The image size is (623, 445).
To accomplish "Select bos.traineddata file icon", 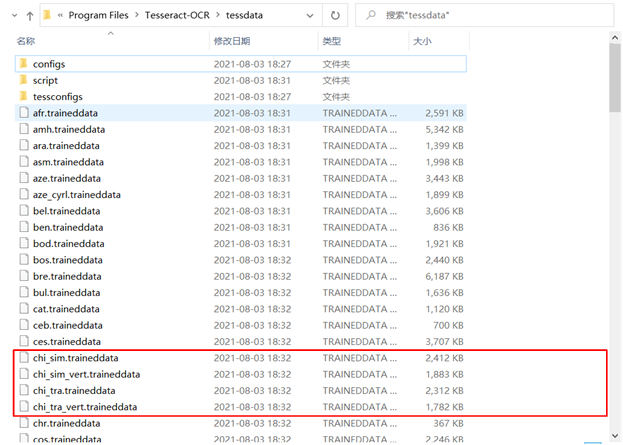I will [x=24, y=259].
